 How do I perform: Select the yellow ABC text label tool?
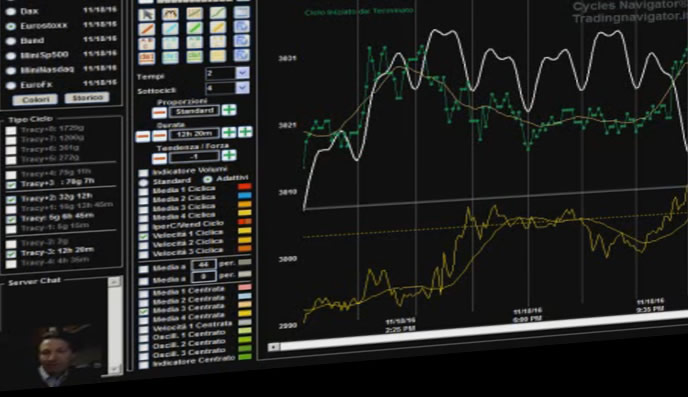[x=218, y=42]
